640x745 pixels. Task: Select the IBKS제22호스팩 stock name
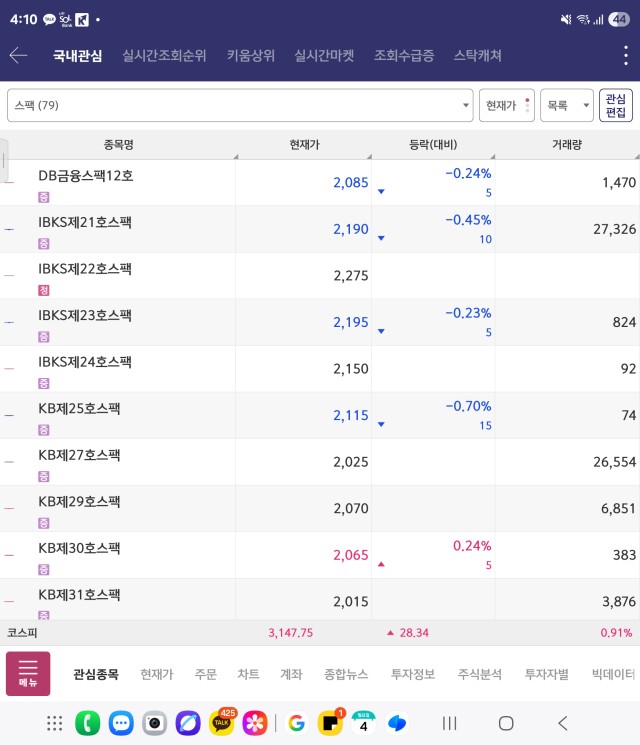tap(85, 269)
